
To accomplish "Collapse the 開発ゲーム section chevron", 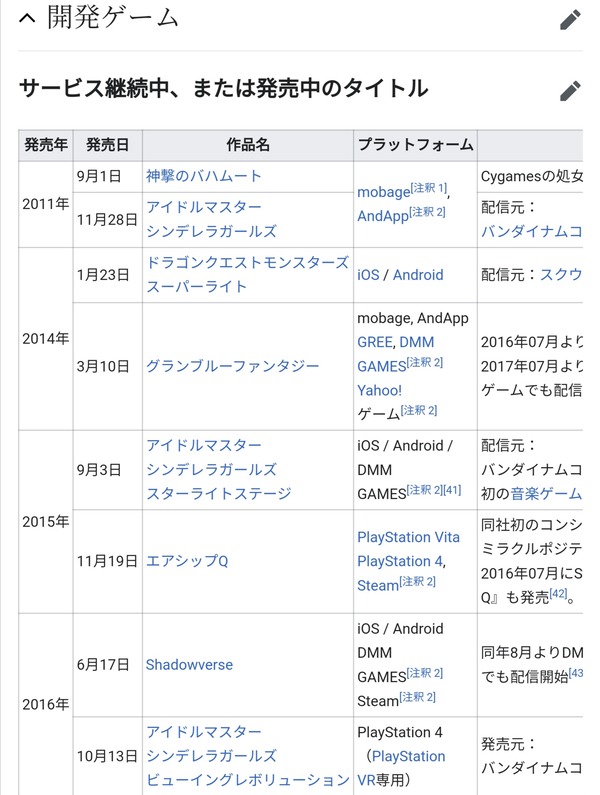I will coord(27,18).
